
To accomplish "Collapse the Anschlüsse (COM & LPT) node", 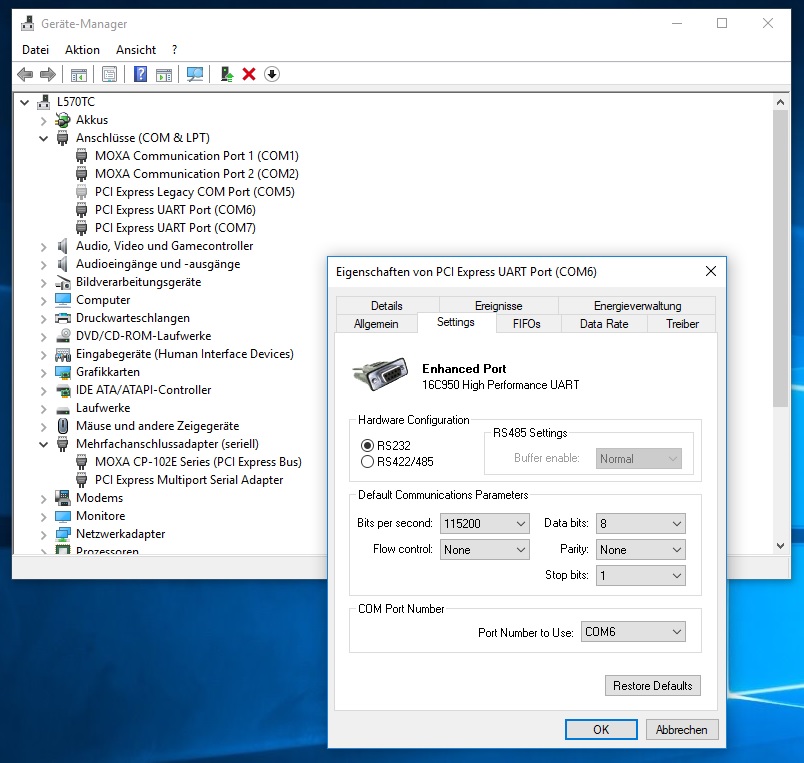I will 44,138.
